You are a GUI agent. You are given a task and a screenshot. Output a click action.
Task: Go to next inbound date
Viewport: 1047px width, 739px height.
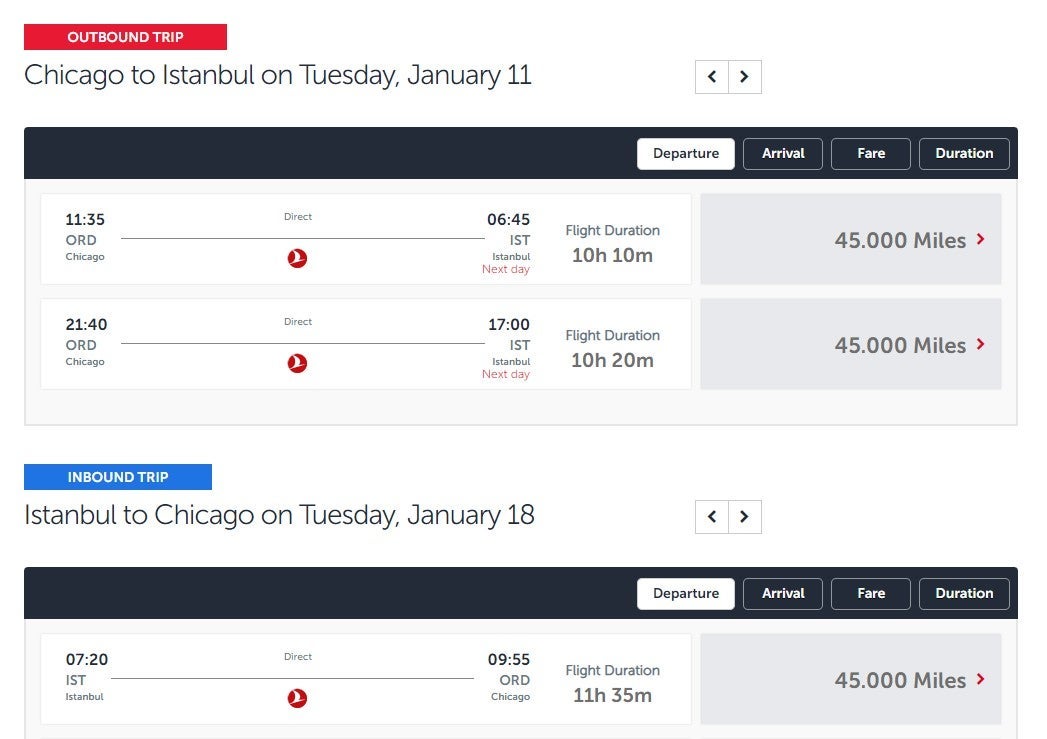(744, 517)
